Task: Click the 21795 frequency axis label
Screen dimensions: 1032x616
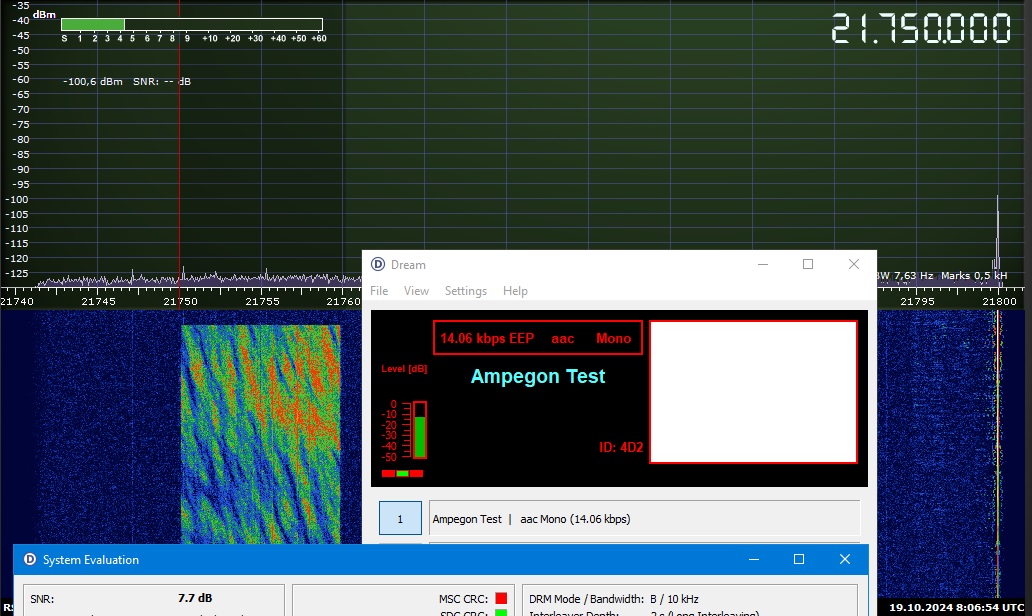Action: tap(917, 301)
